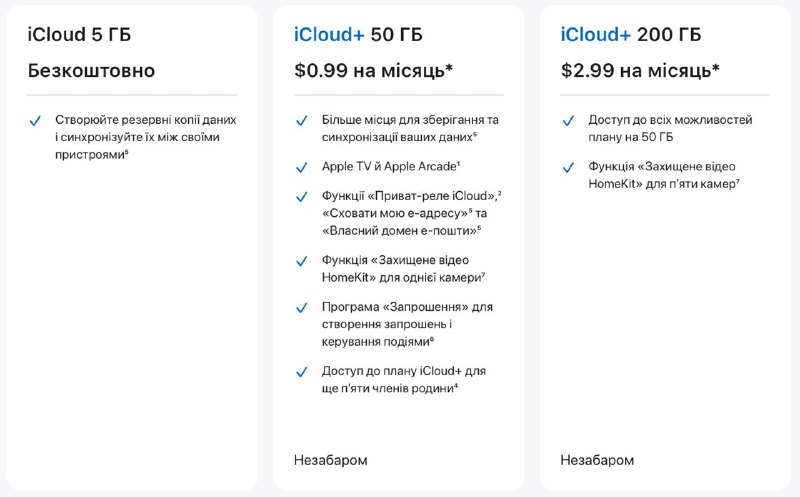This screenshot has width=800, height=497.
Task: Click the Безкоштовно price label
Action: point(91,70)
